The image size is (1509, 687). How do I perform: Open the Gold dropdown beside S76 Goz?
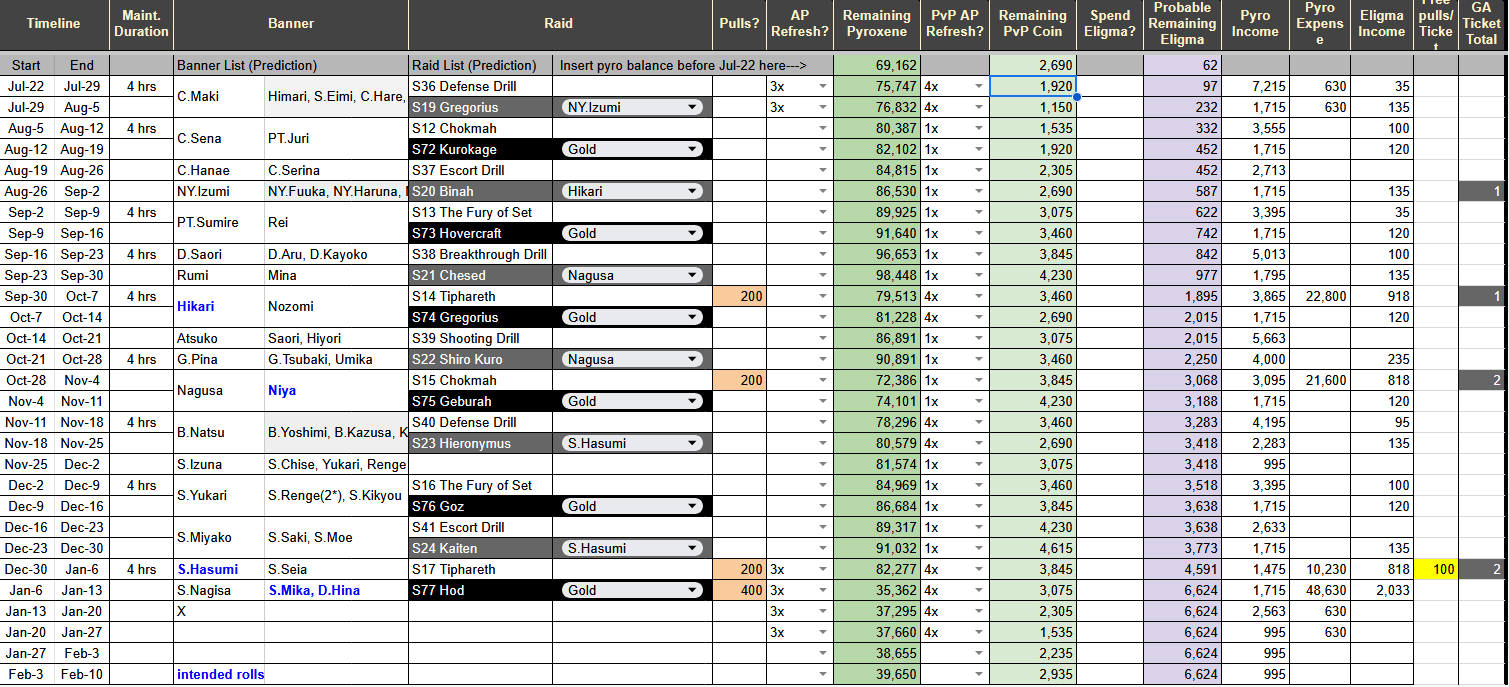pos(631,506)
